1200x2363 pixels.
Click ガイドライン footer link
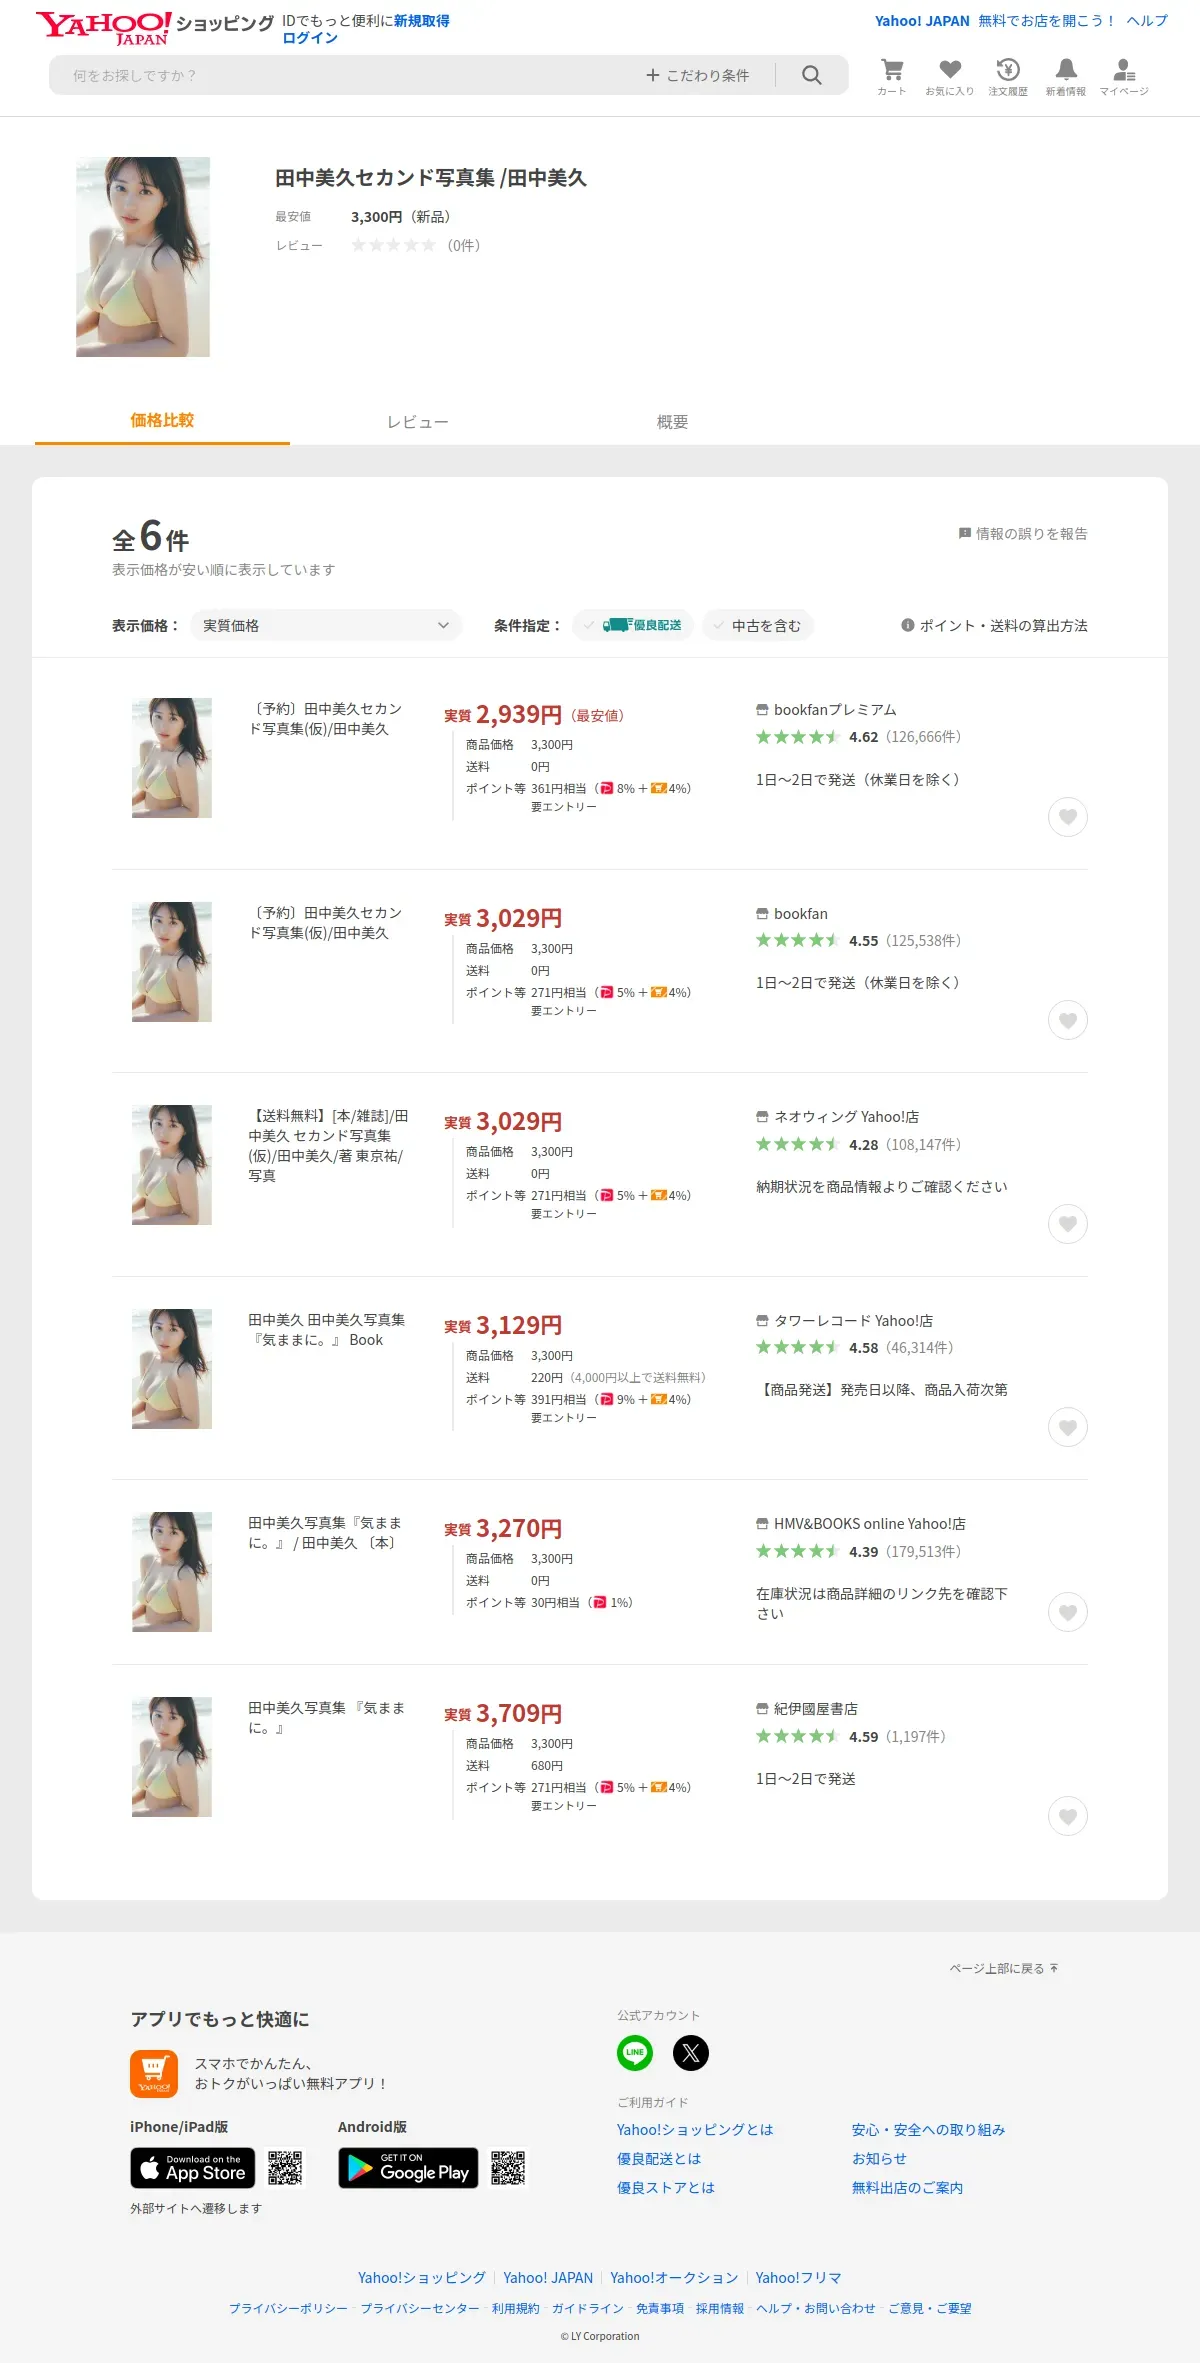(x=588, y=2309)
